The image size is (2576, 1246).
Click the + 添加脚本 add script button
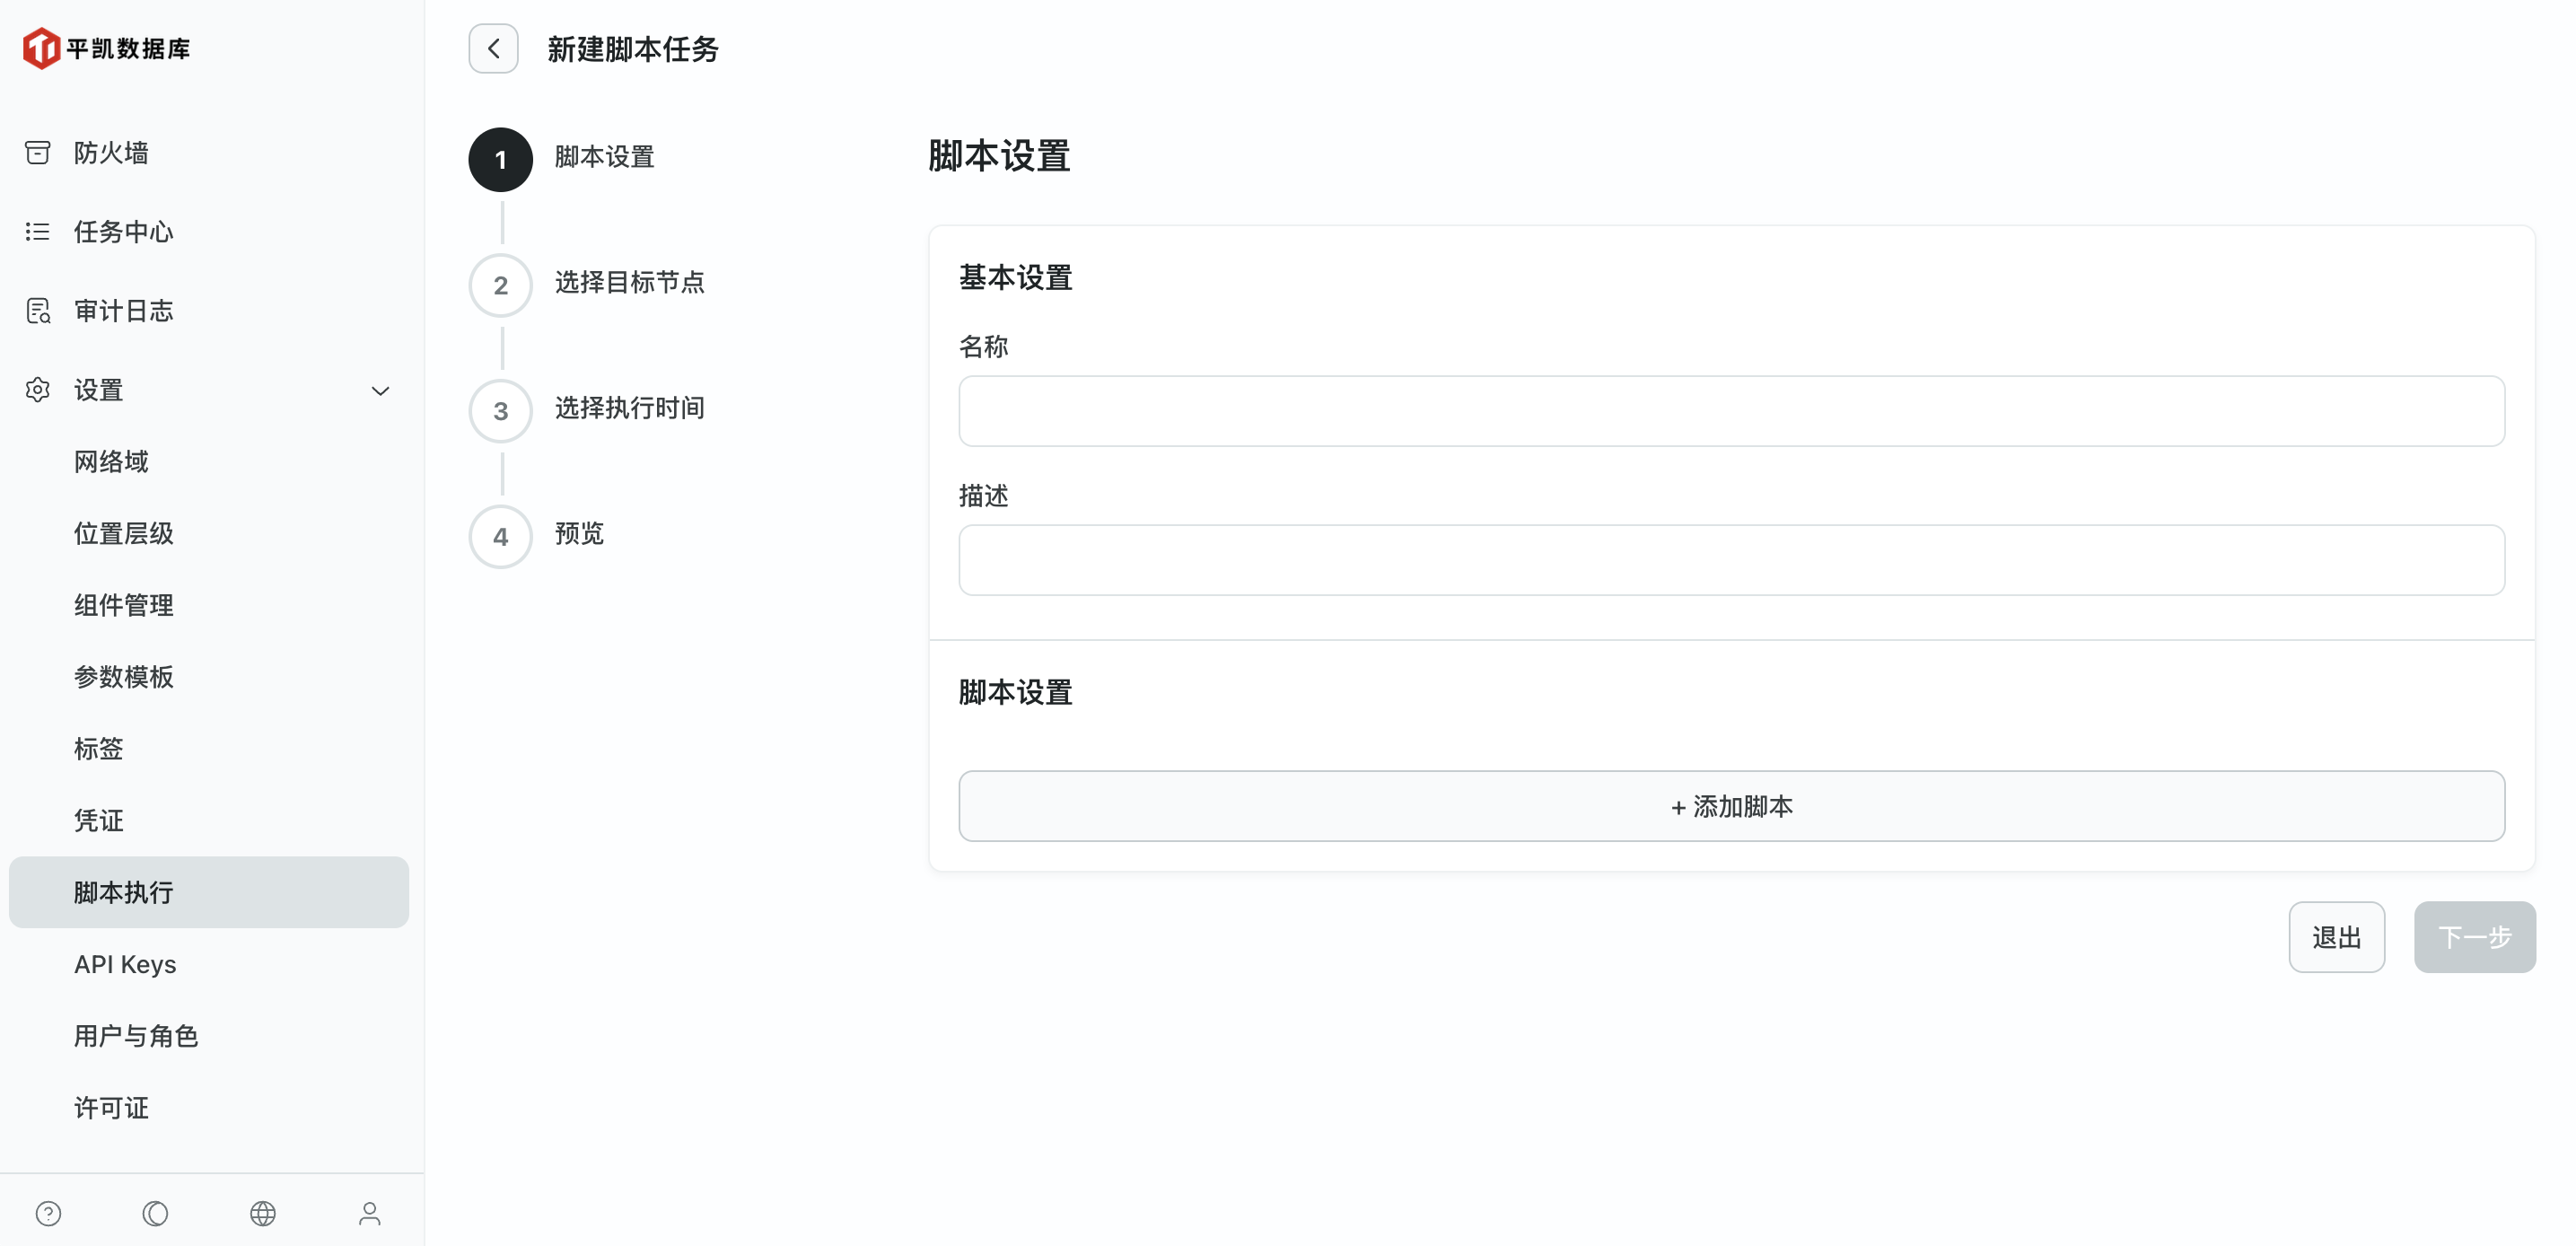[1731, 806]
